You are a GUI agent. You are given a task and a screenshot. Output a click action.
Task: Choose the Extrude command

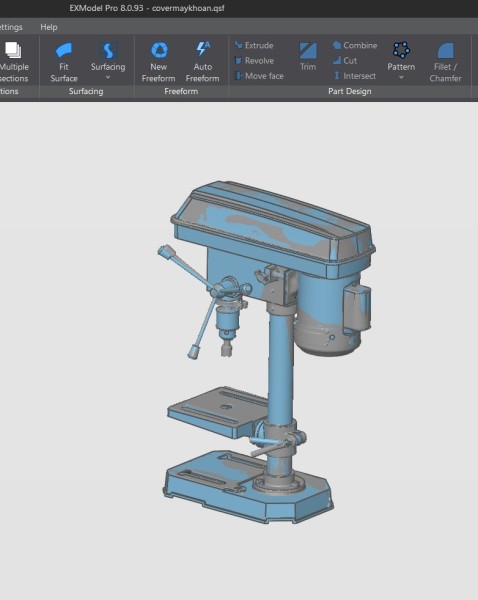[254, 45]
